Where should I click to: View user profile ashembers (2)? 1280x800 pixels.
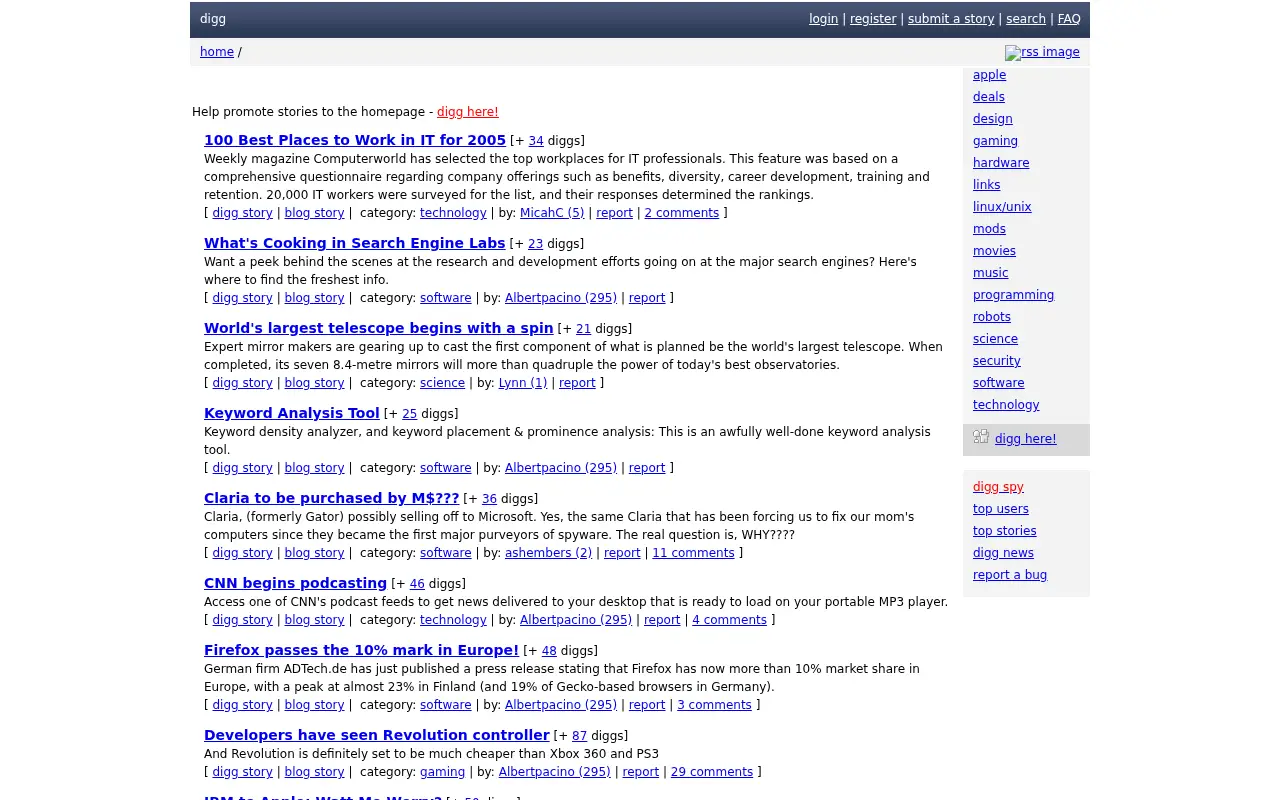549,553
